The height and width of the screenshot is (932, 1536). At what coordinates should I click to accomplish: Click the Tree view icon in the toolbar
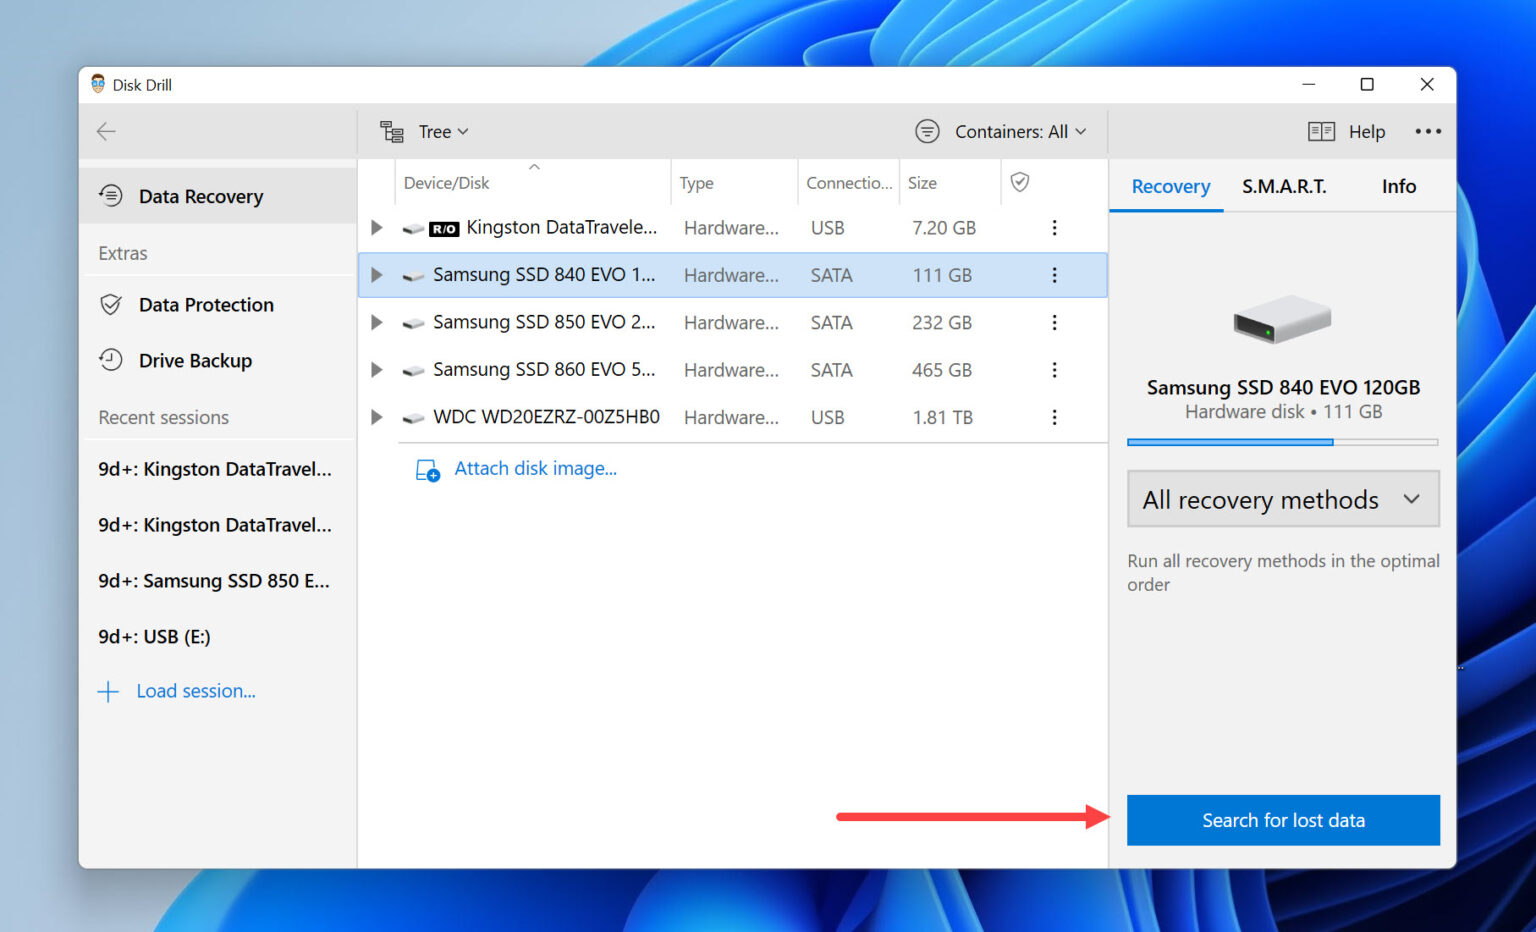[x=390, y=131]
